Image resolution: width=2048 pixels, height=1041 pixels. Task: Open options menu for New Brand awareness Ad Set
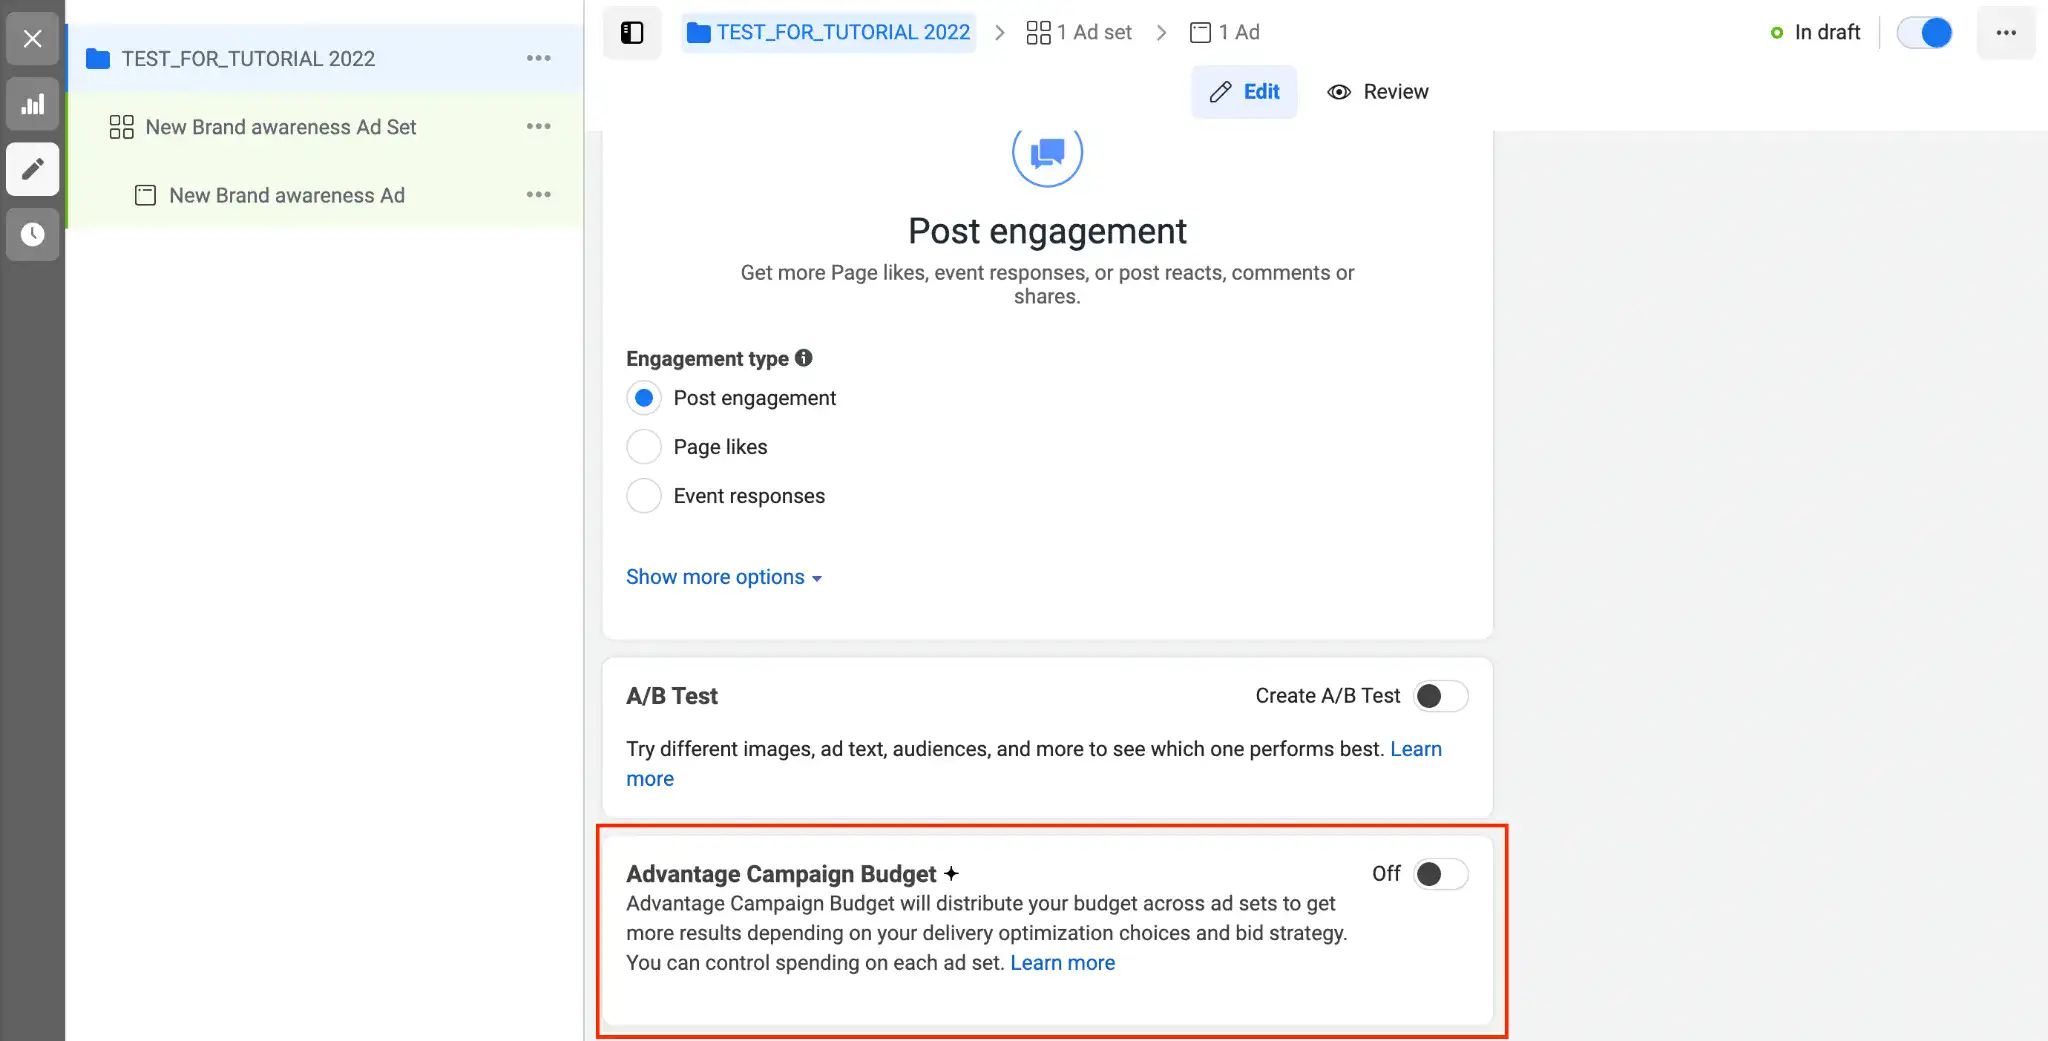[x=539, y=126]
